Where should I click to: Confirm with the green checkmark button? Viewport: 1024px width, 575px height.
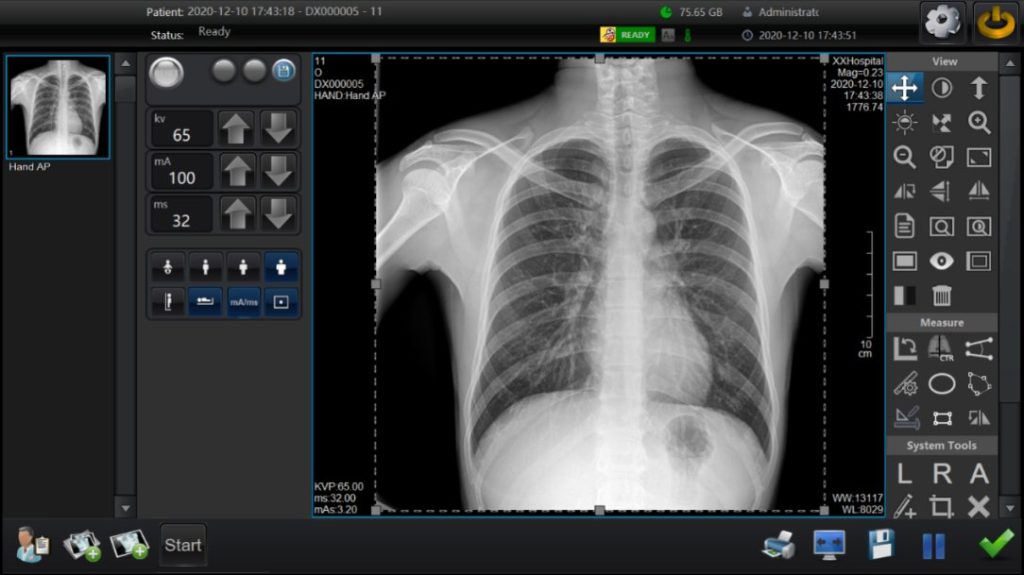[x=996, y=545]
